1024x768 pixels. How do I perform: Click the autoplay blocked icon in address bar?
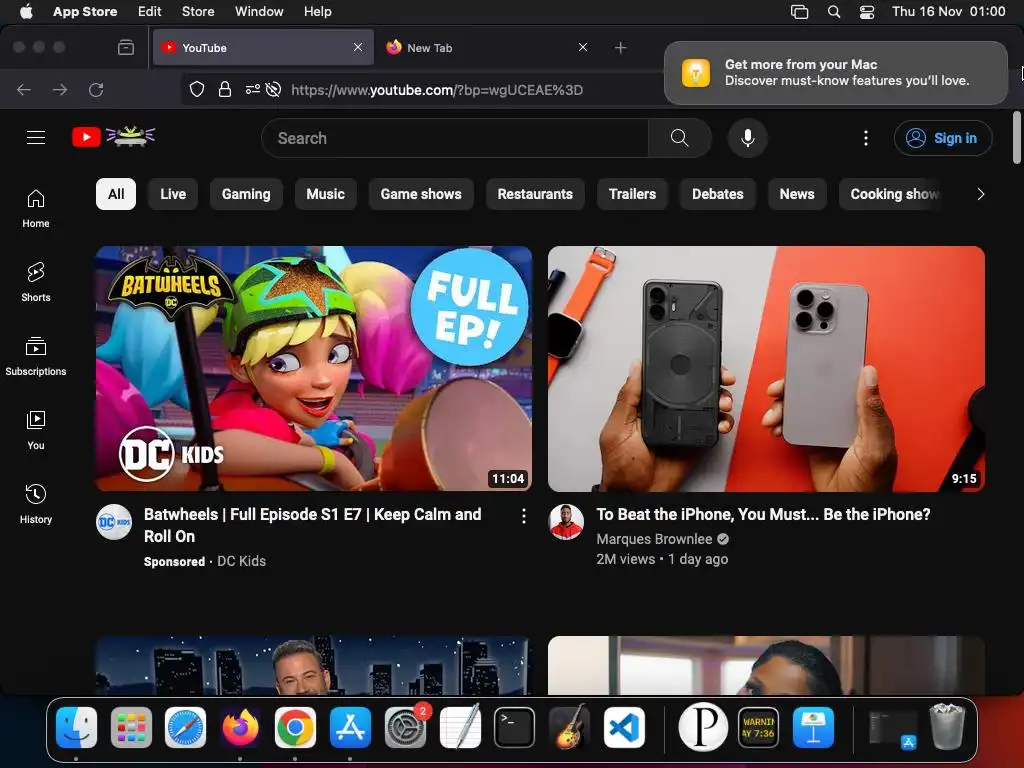(x=274, y=89)
